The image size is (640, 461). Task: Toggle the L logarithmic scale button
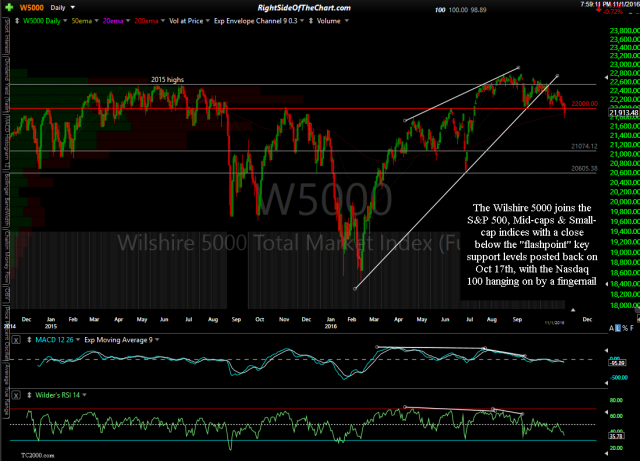618,328
